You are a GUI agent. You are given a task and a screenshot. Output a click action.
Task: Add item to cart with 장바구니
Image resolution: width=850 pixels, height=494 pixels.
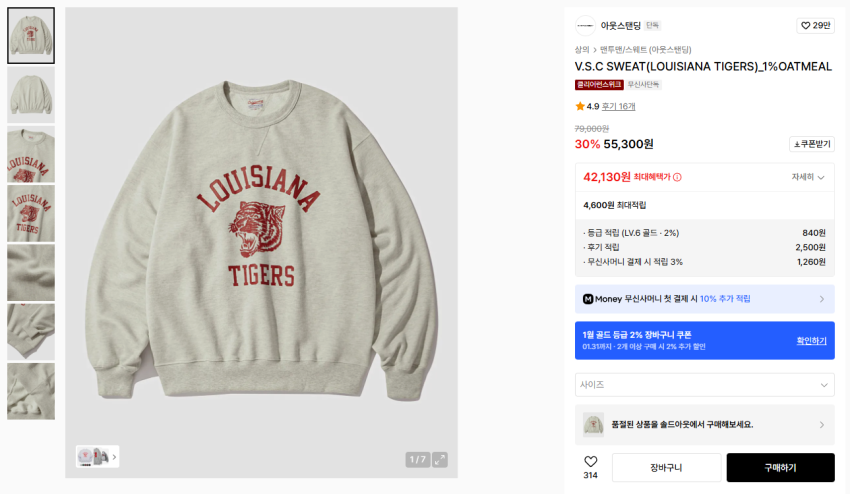666,468
